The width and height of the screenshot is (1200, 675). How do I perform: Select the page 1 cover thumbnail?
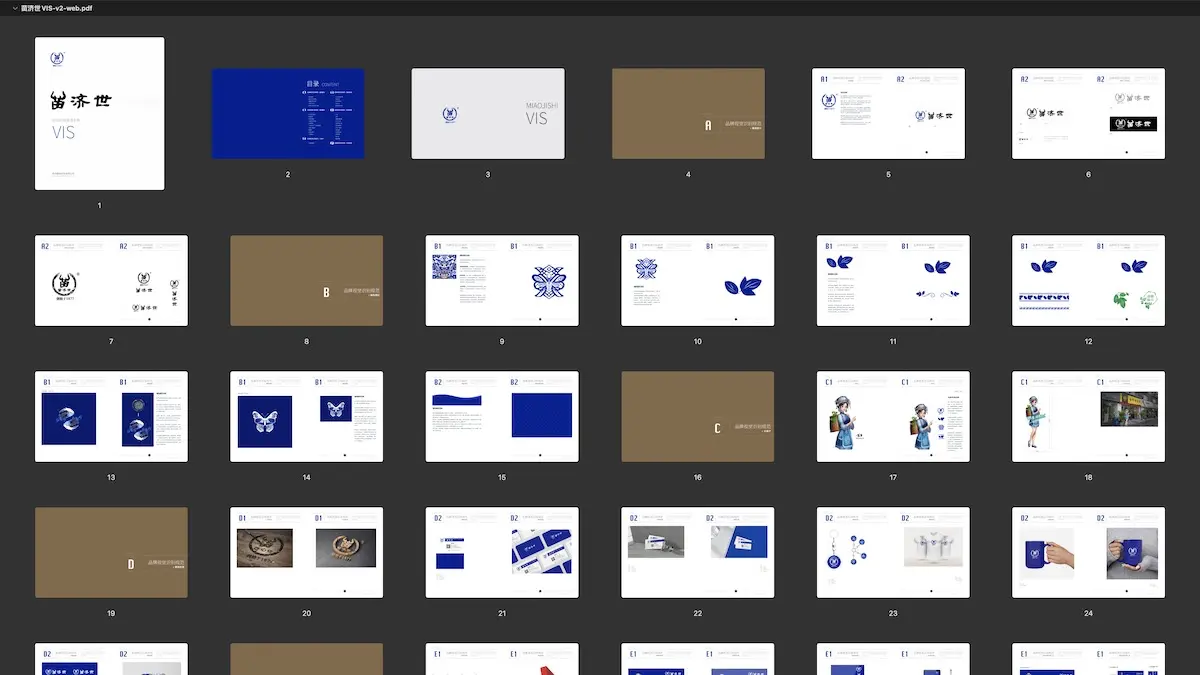[x=100, y=113]
